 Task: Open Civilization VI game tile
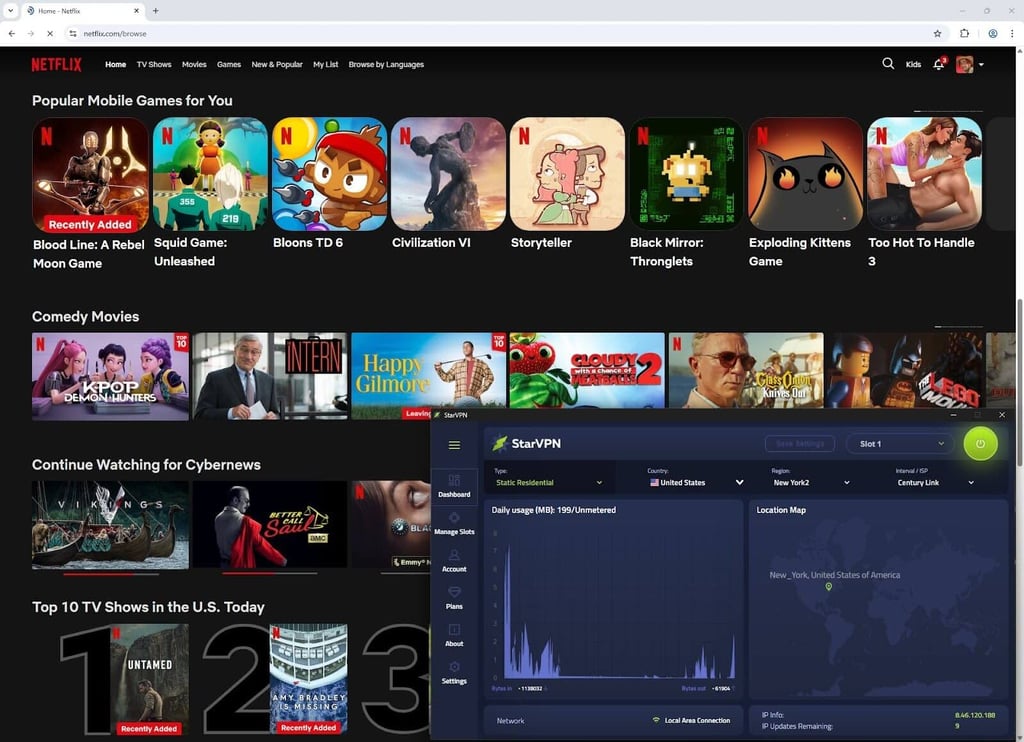(x=448, y=174)
